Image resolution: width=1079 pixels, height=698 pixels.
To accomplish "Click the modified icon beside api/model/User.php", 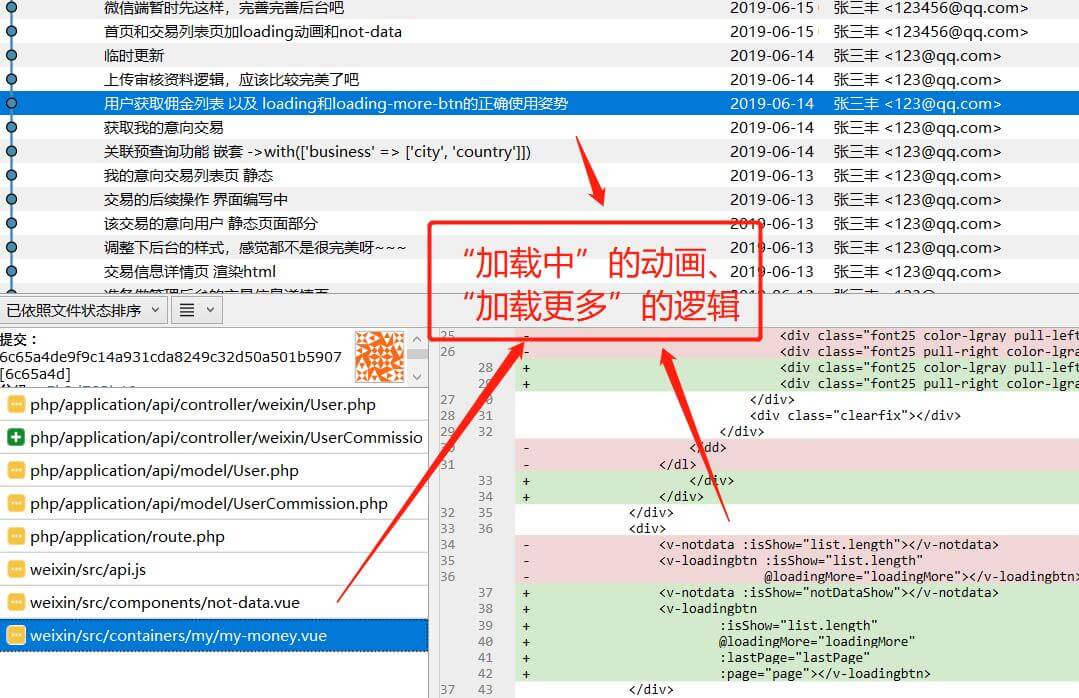I will coord(16,471).
